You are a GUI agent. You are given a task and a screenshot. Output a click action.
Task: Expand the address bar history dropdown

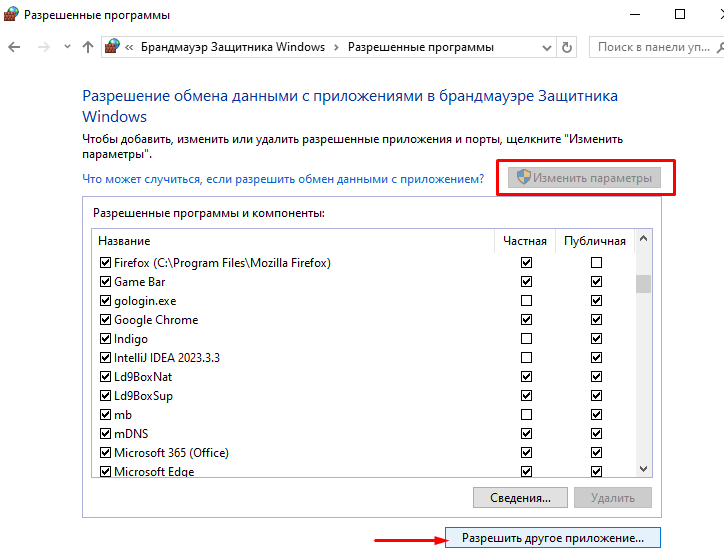click(x=547, y=48)
